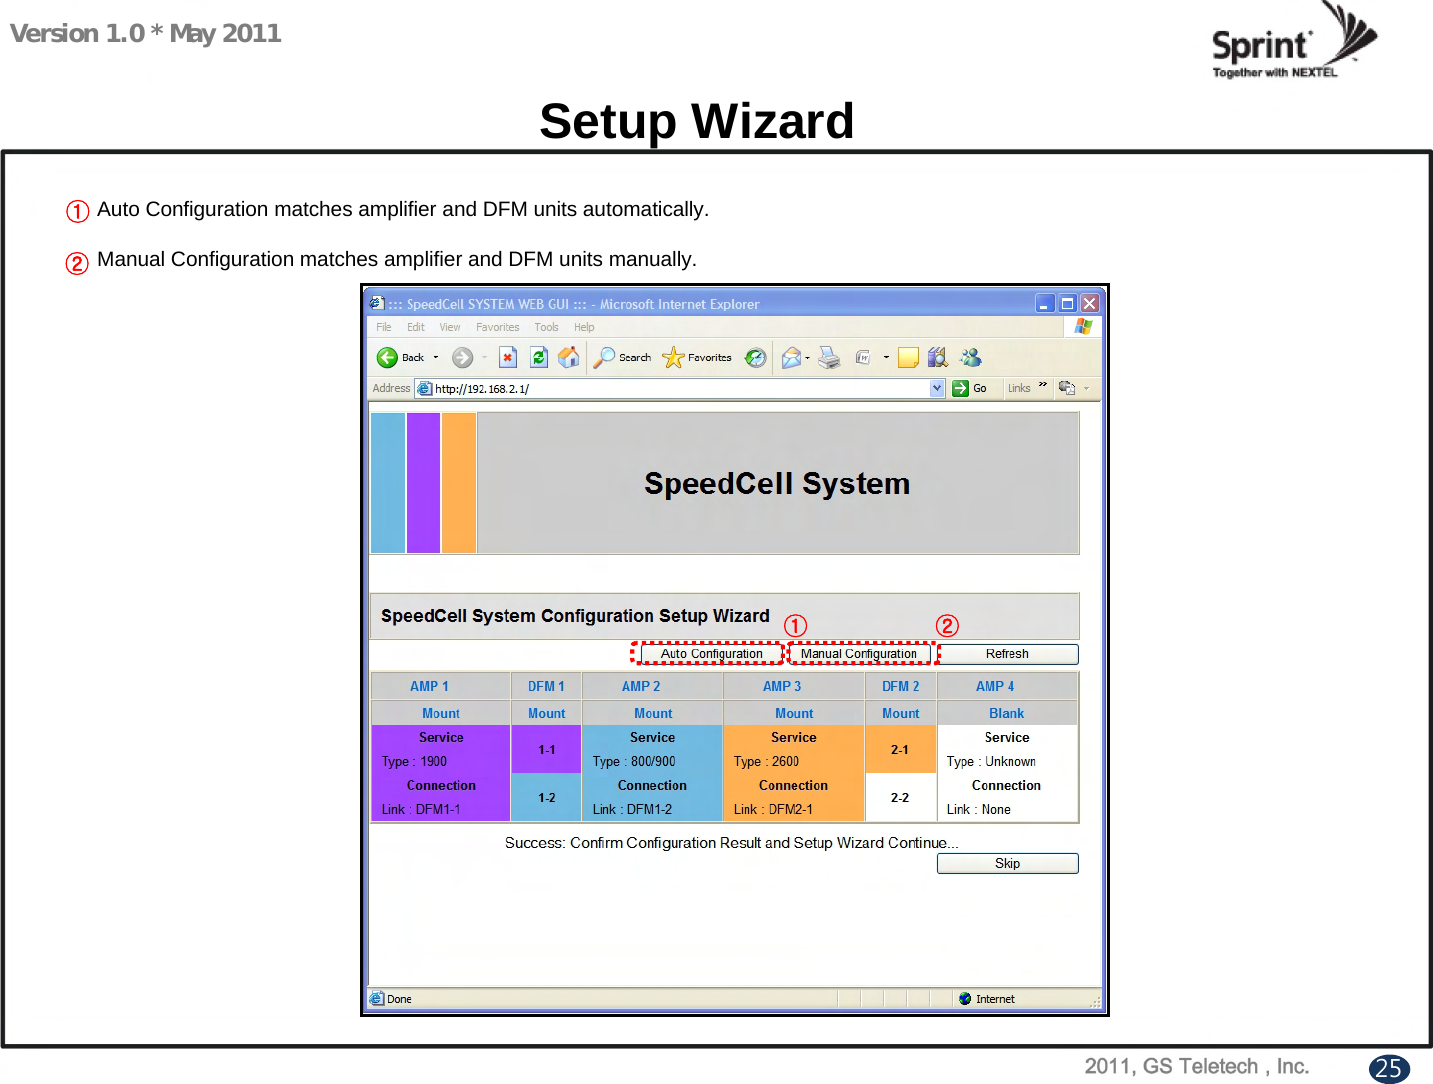
Task: Open the View menu
Action: [450, 327]
